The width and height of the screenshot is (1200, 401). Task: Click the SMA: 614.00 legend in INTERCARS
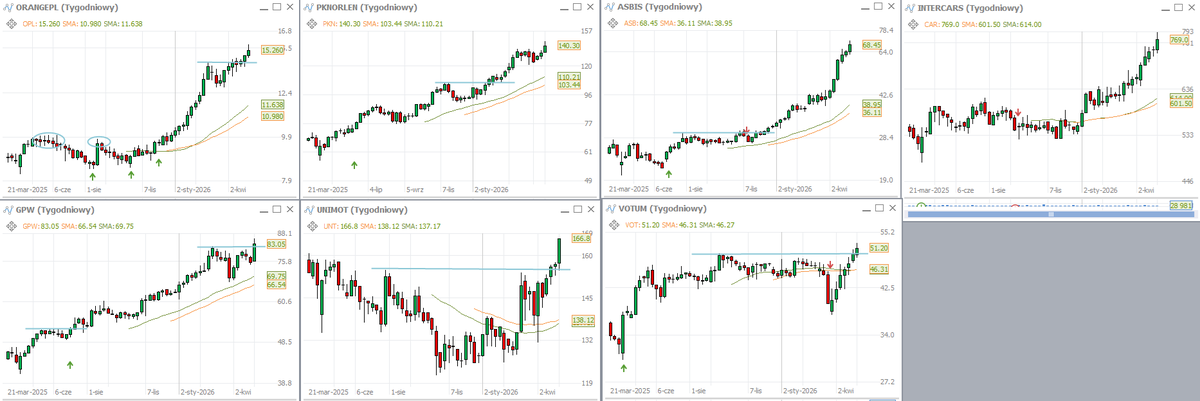tap(1021, 24)
